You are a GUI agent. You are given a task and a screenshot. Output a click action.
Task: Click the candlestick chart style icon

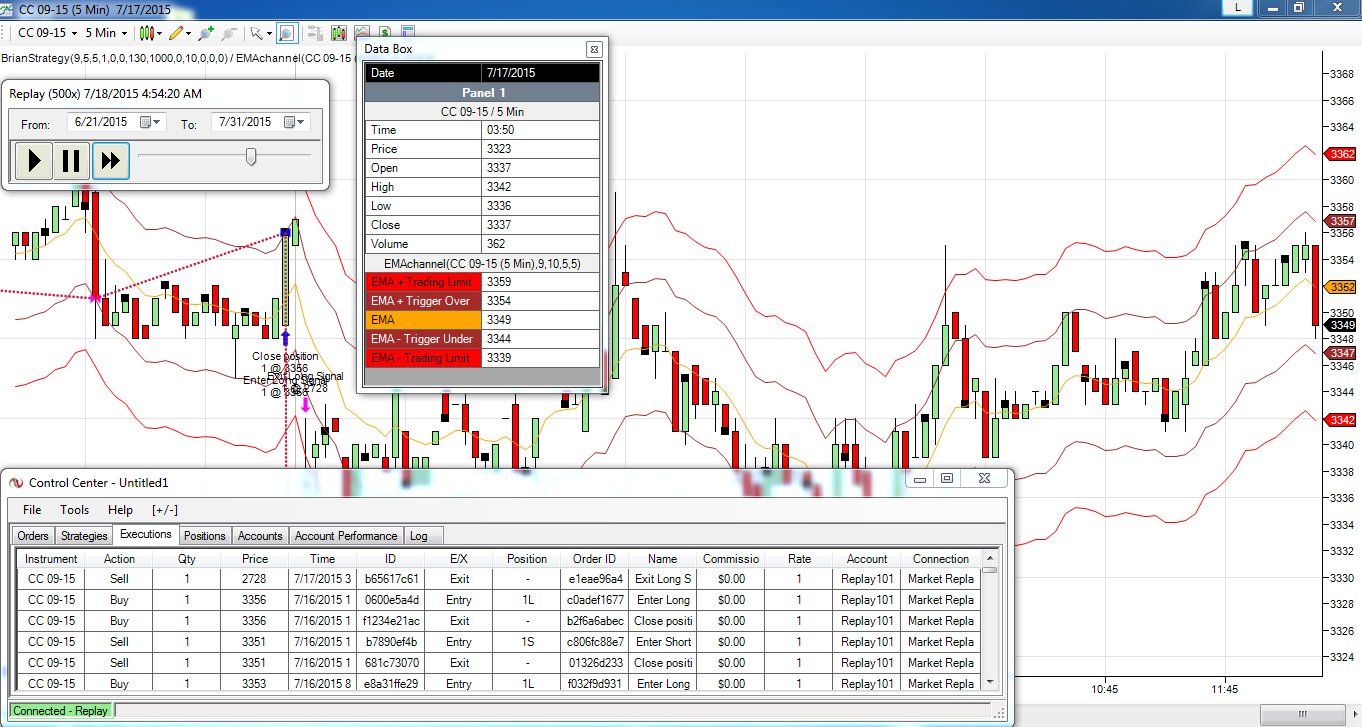click(147, 33)
